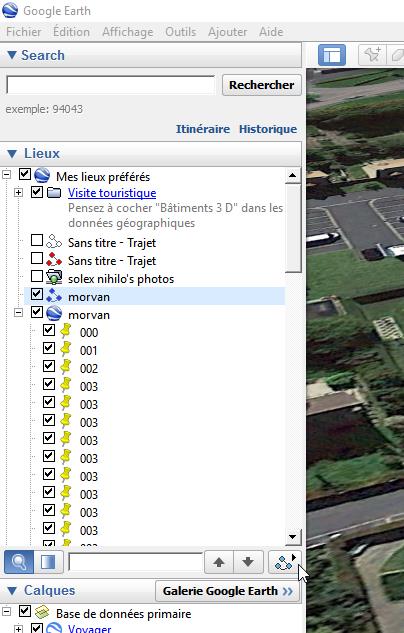Click the places list scroll down arrow
Image resolution: width=404 pixels, height=633 pixels.
(293, 537)
